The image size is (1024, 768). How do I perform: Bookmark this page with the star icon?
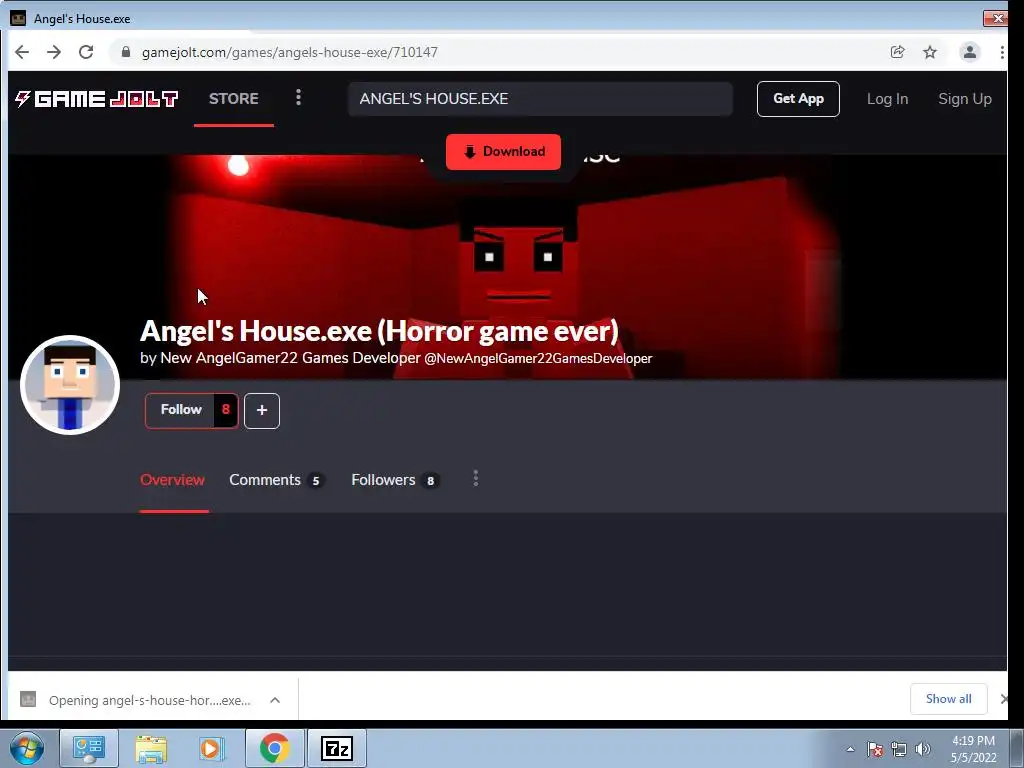930,52
